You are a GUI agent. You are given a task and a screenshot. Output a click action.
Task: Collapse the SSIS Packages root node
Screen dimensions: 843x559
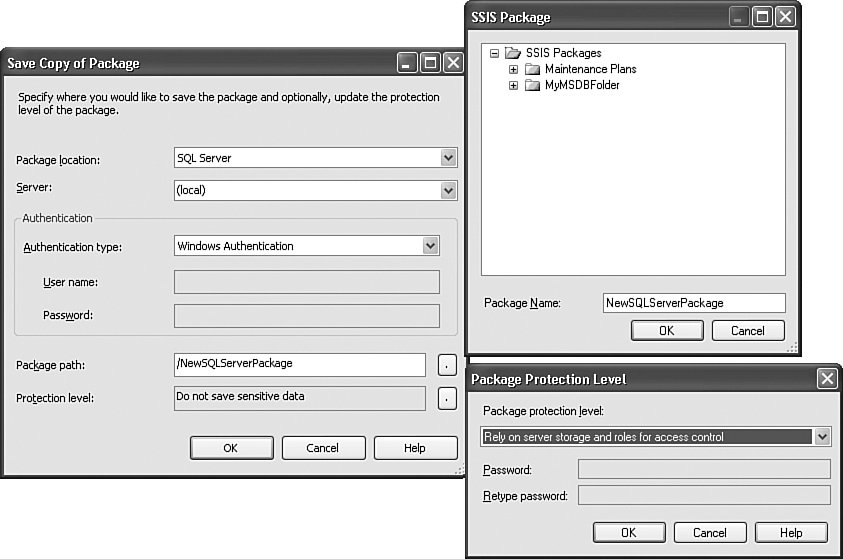click(x=494, y=53)
